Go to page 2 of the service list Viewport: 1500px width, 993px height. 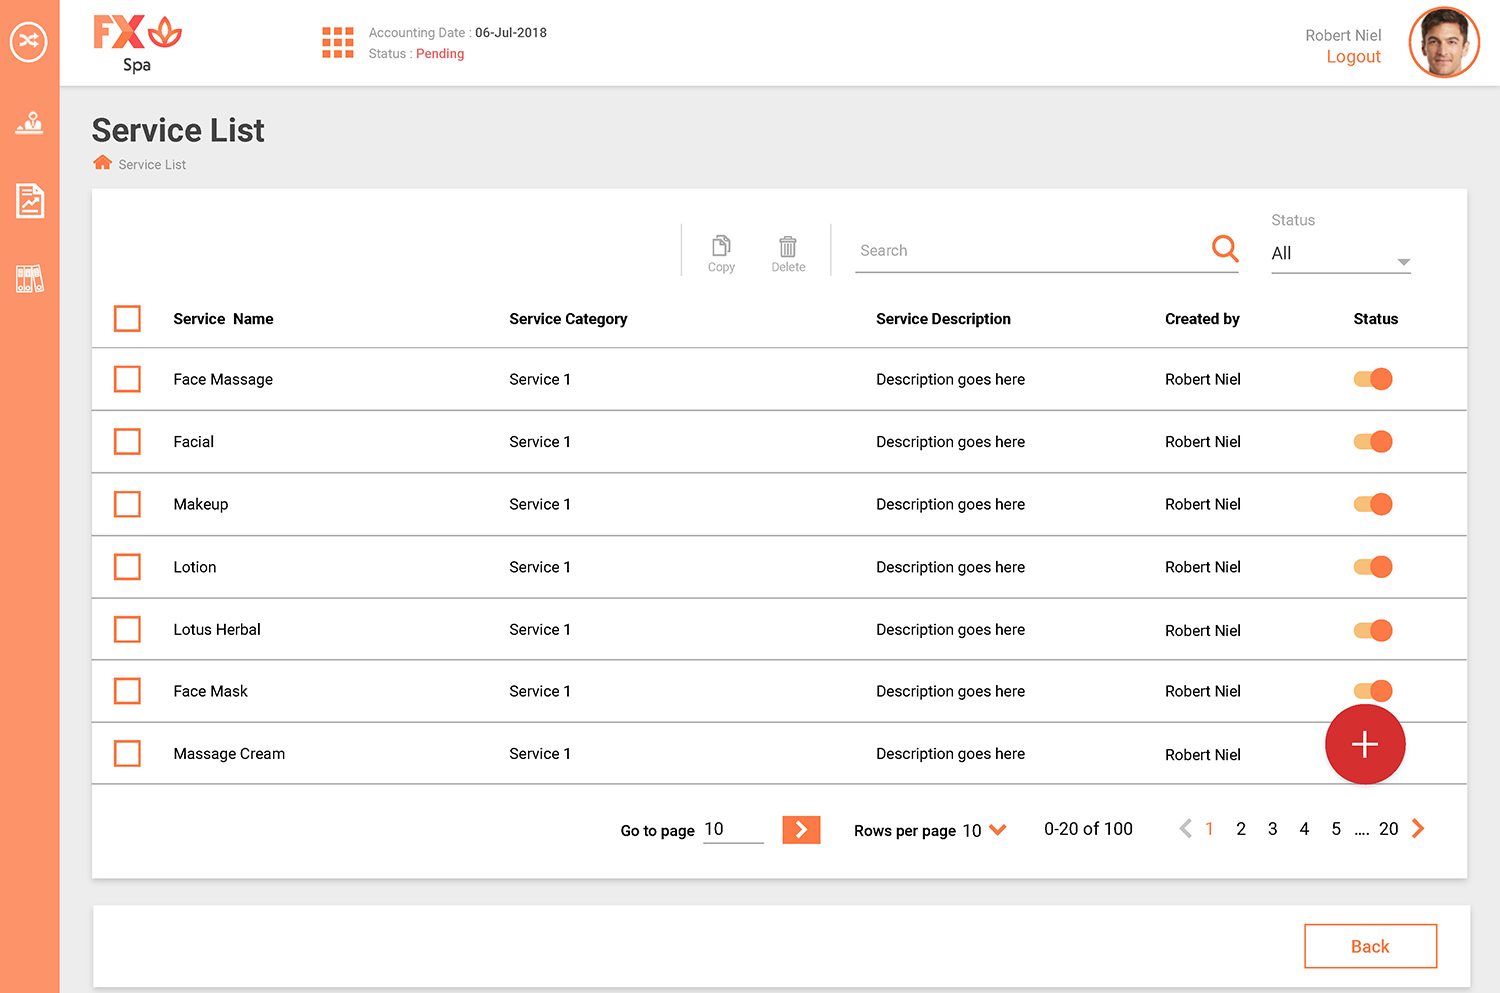click(1240, 828)
